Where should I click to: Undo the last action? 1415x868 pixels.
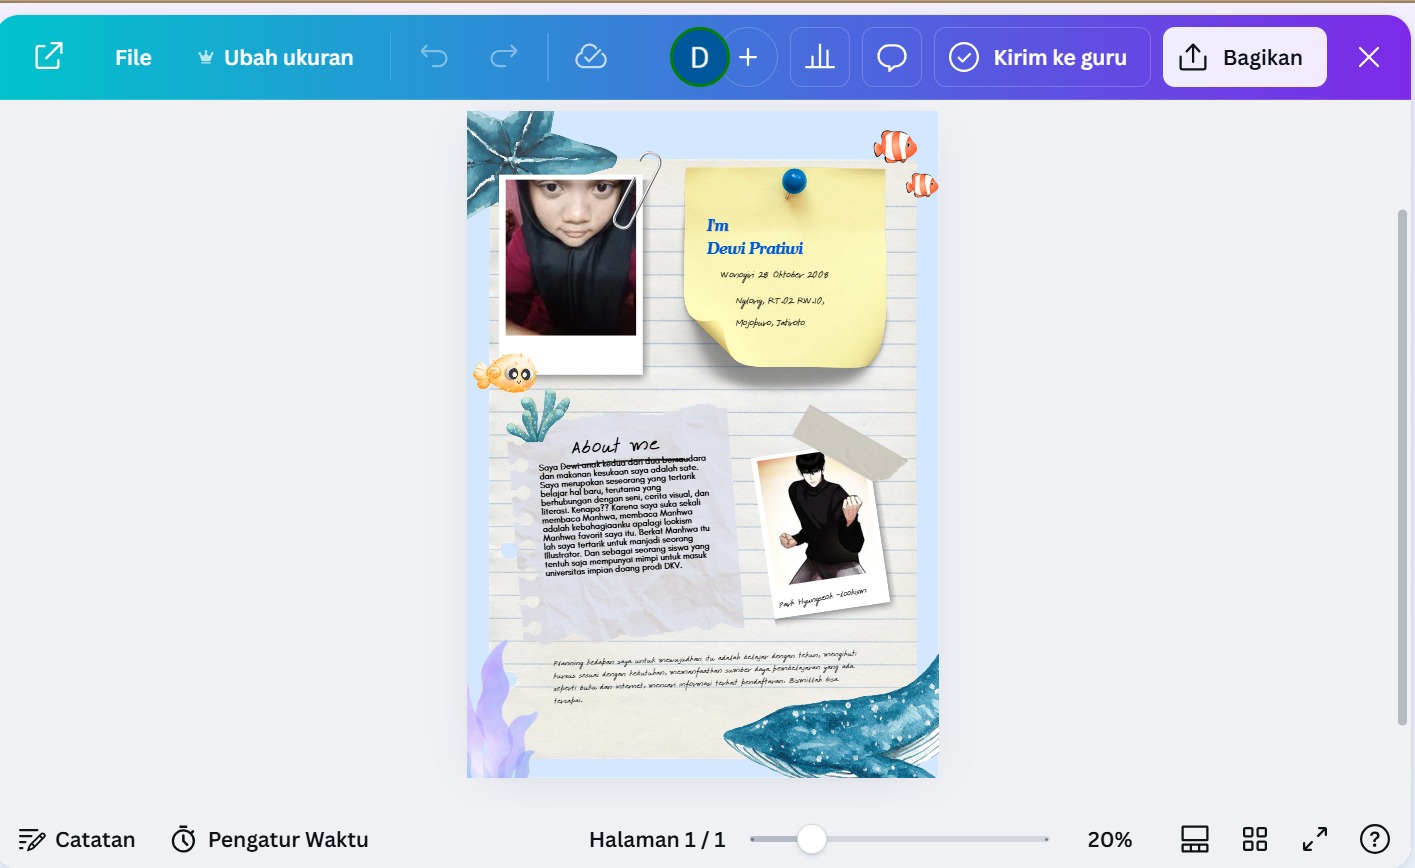pos(434,57)
